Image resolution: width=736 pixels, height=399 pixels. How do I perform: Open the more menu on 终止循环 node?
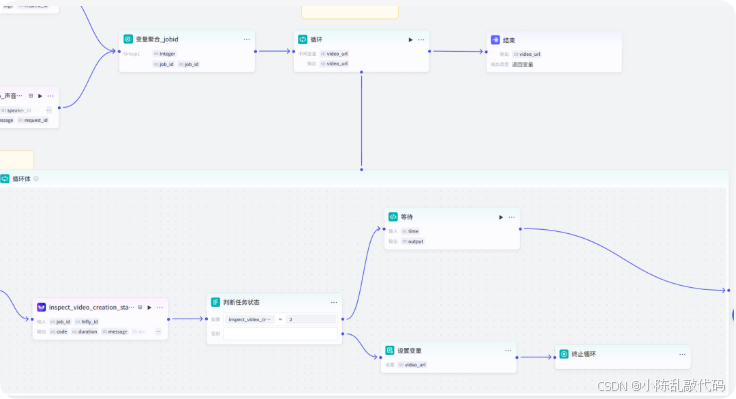tap(682, 354)
